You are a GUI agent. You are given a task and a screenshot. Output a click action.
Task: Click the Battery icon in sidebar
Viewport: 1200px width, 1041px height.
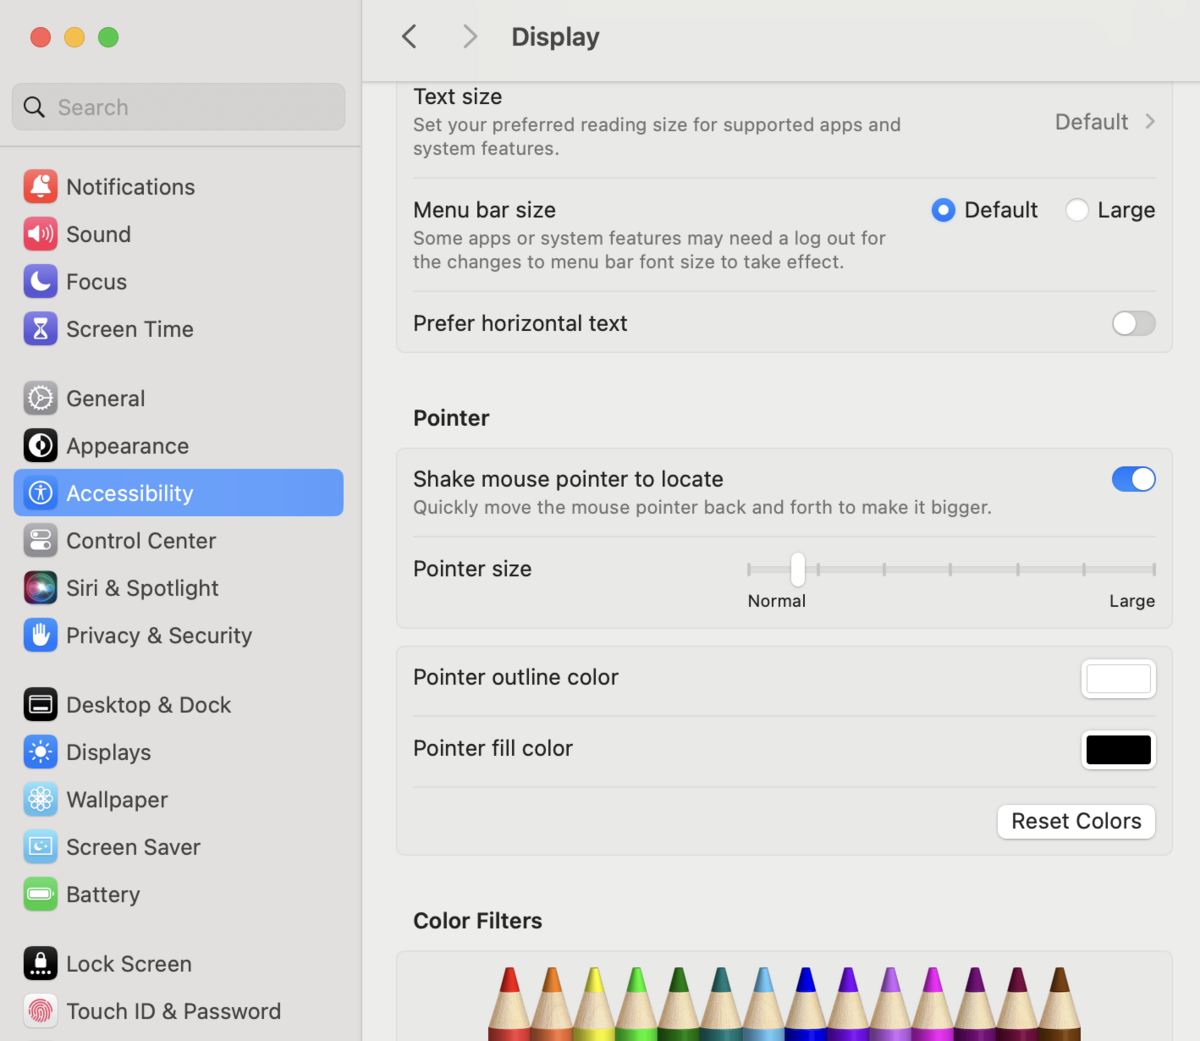[40, 894]
